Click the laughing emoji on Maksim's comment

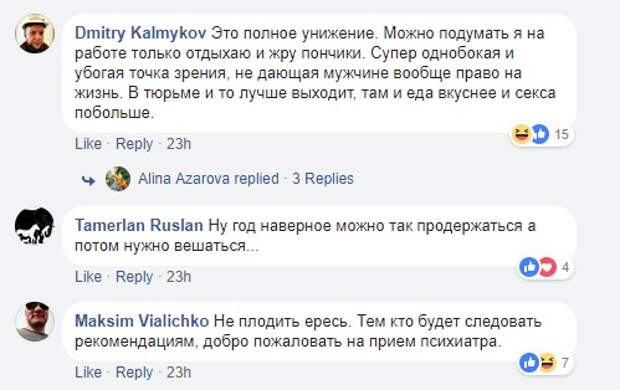point(547,362)
